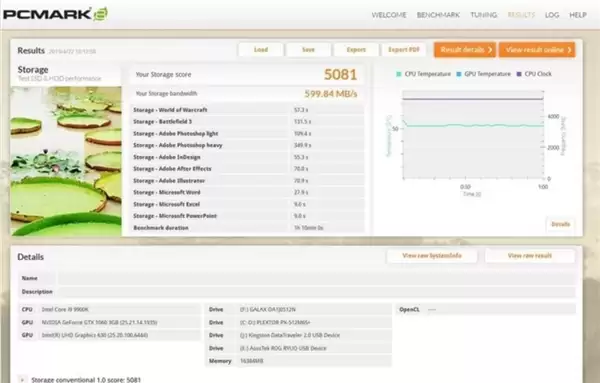
Task: Click the GALAX drive entry
Action: coord(298,309)
